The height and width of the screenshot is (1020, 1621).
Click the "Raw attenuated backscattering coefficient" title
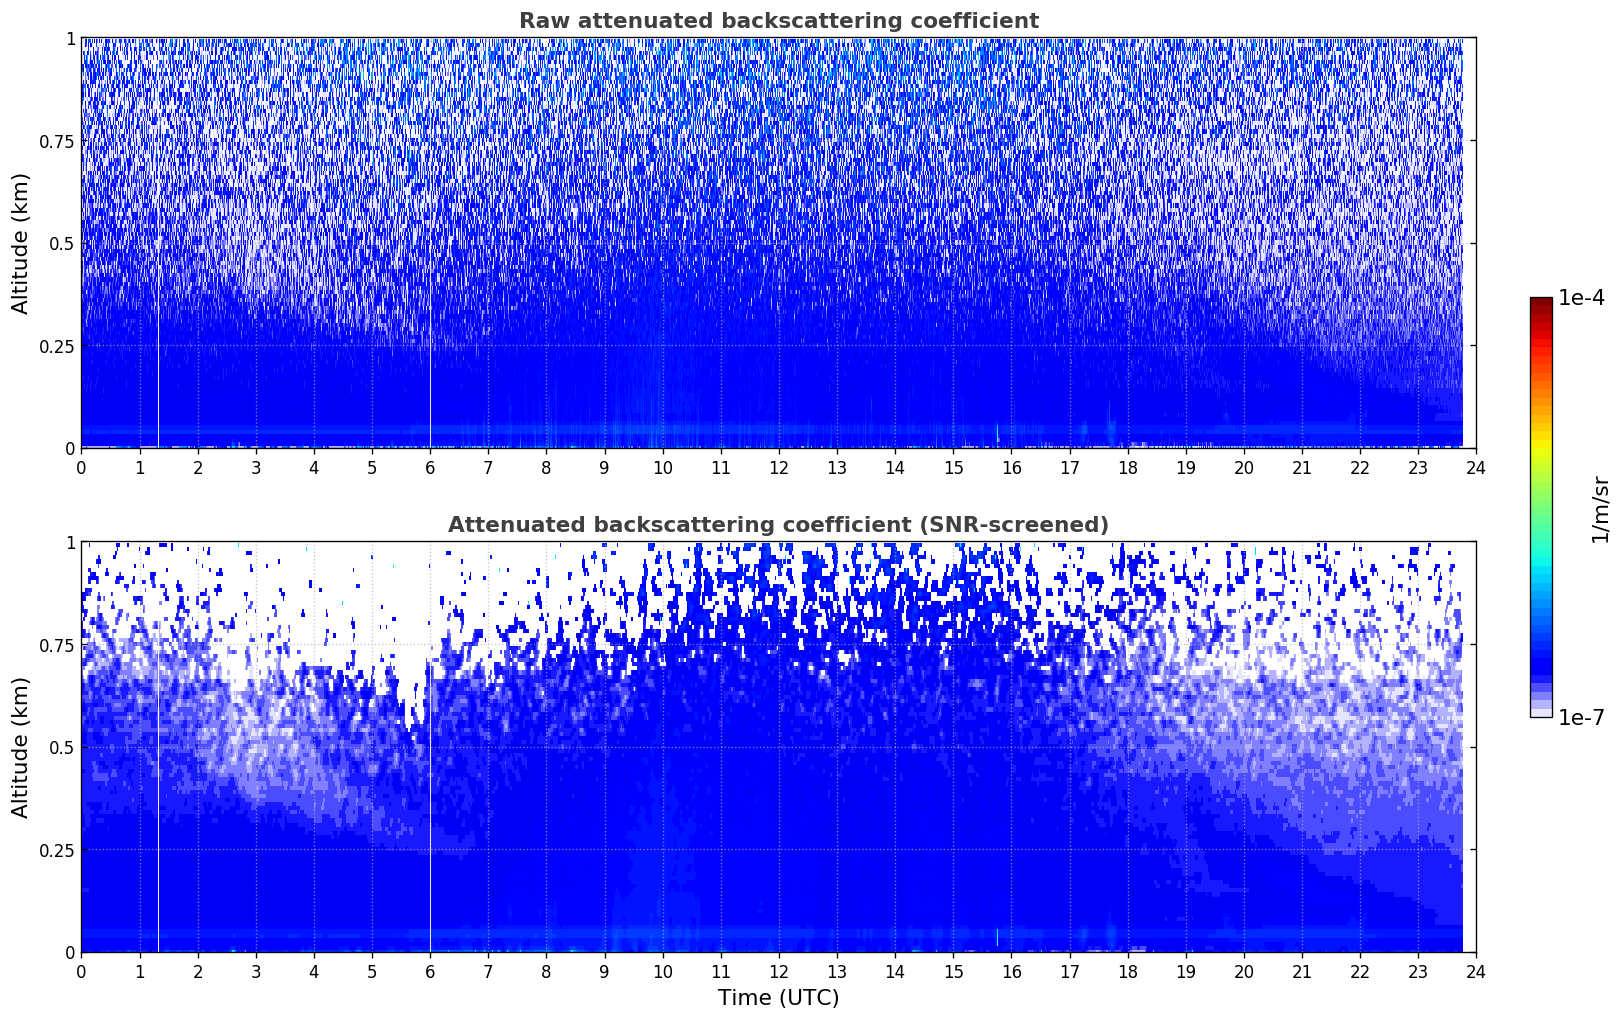778,21
